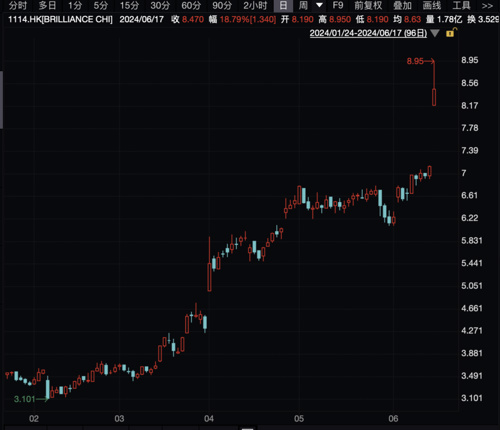The width and height of the screenshot is (500, 430).
Task: Select the 15分 interval
Action: coord(129,5)
